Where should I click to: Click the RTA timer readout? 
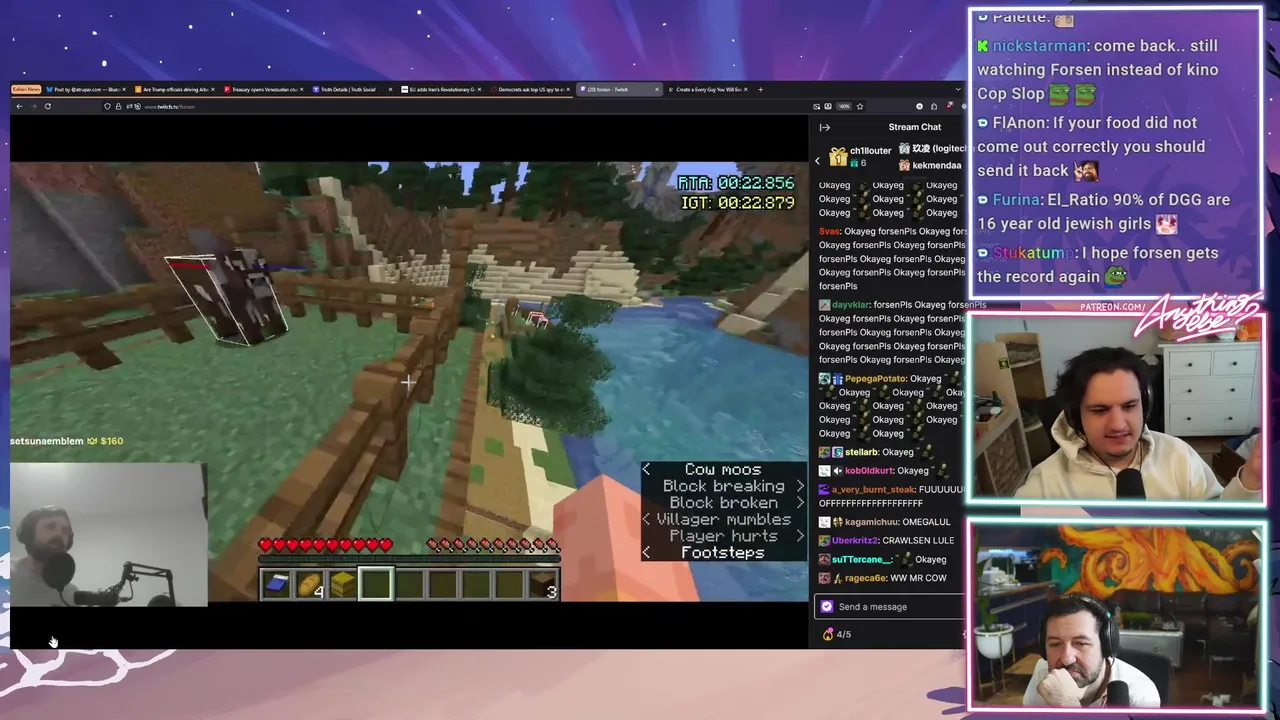tap(736, 183)
